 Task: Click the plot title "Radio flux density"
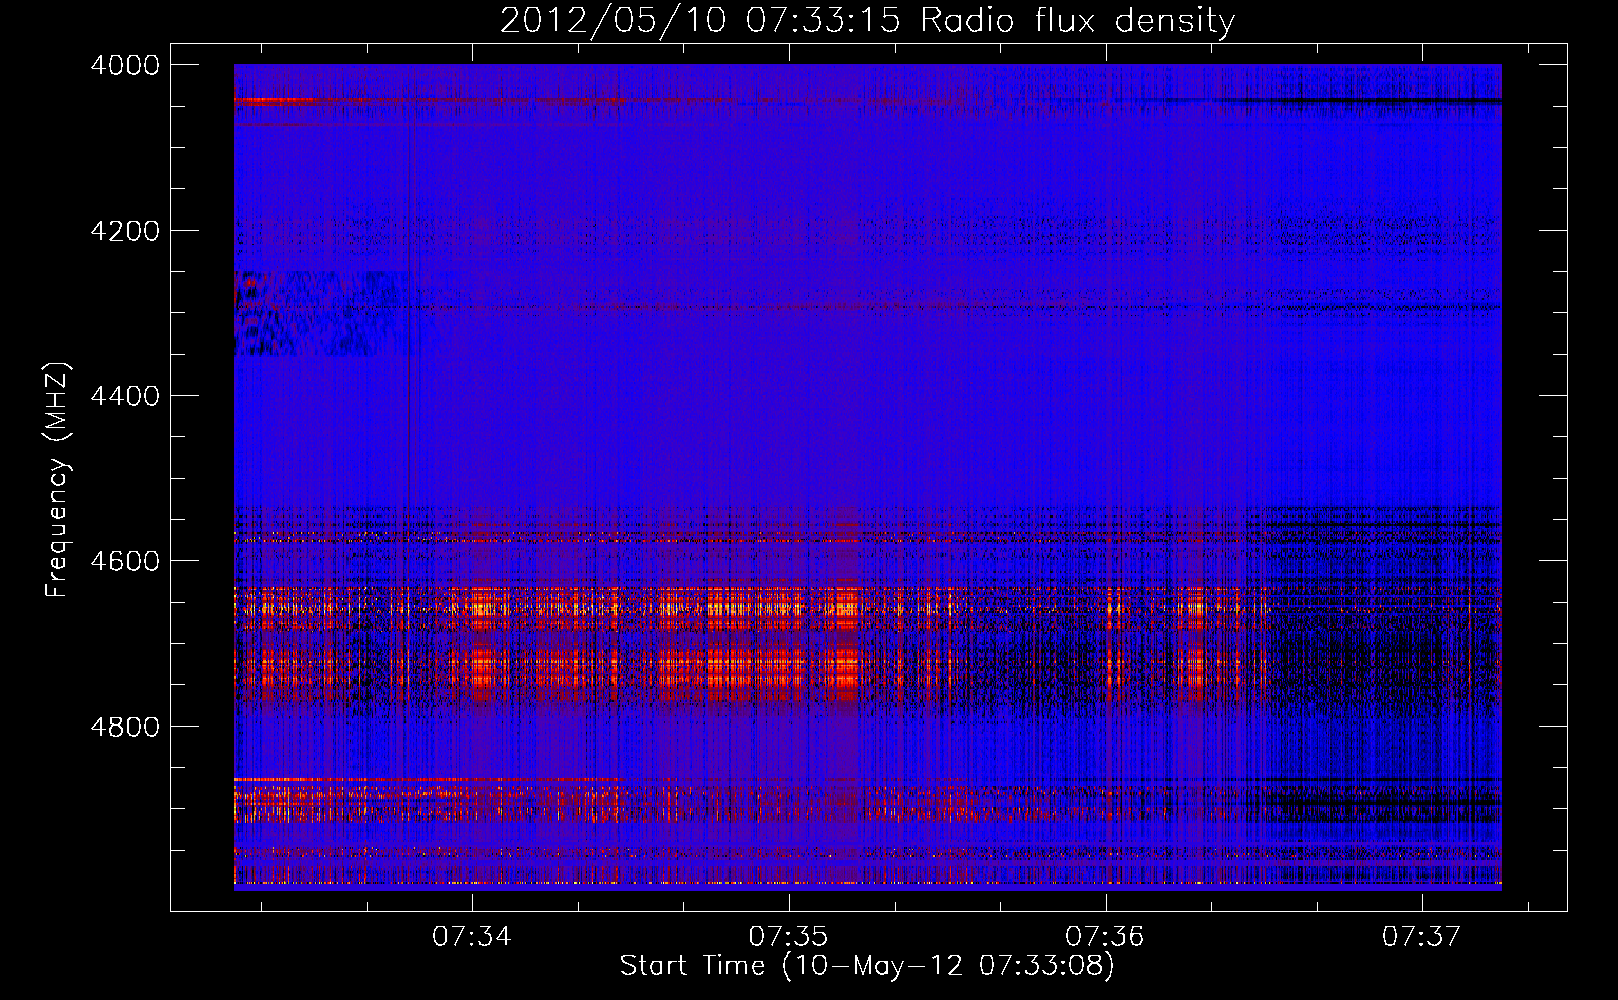coord(1078,20)
